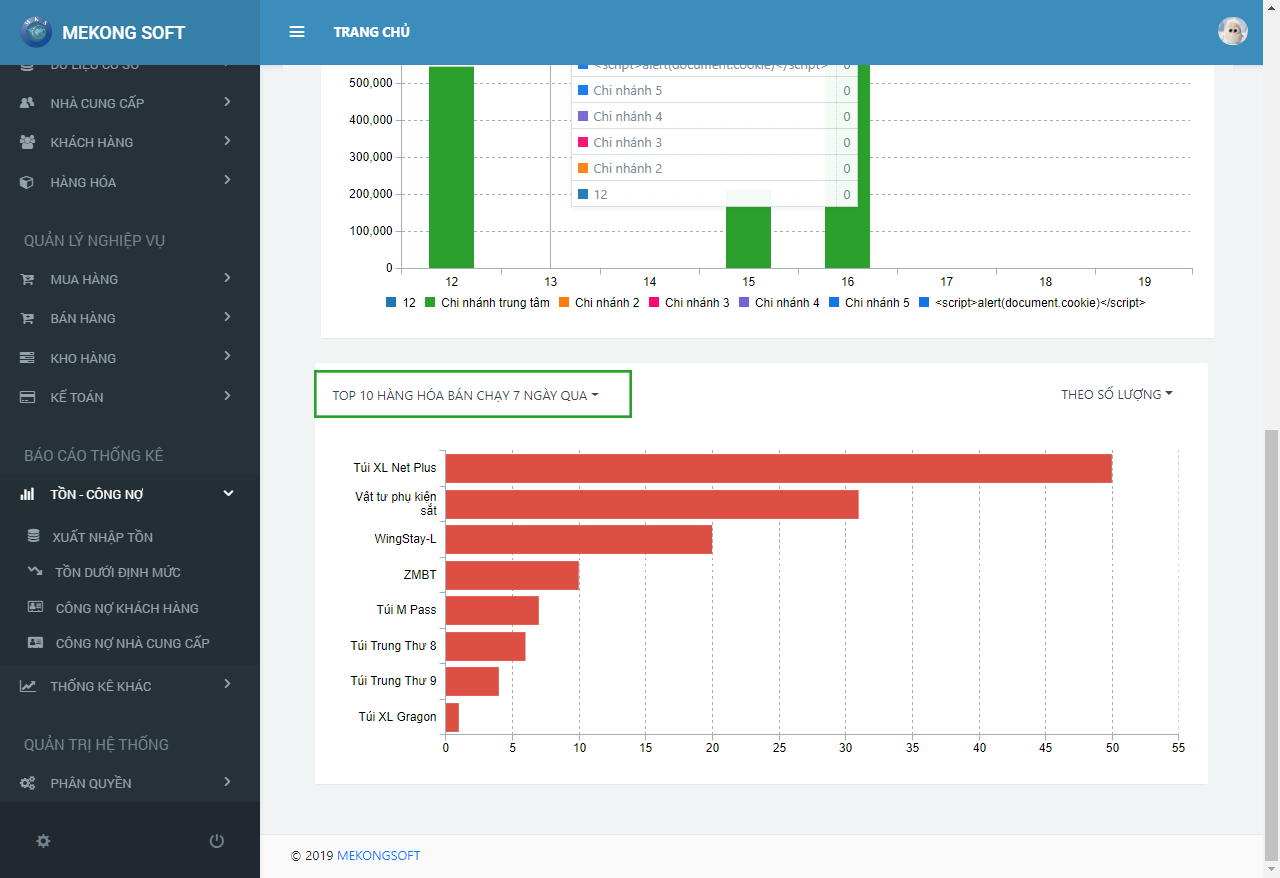This screenshot has width=1280, height=878.
Task: Click the Hàng hóa box icon
Action: pos(28,182)
